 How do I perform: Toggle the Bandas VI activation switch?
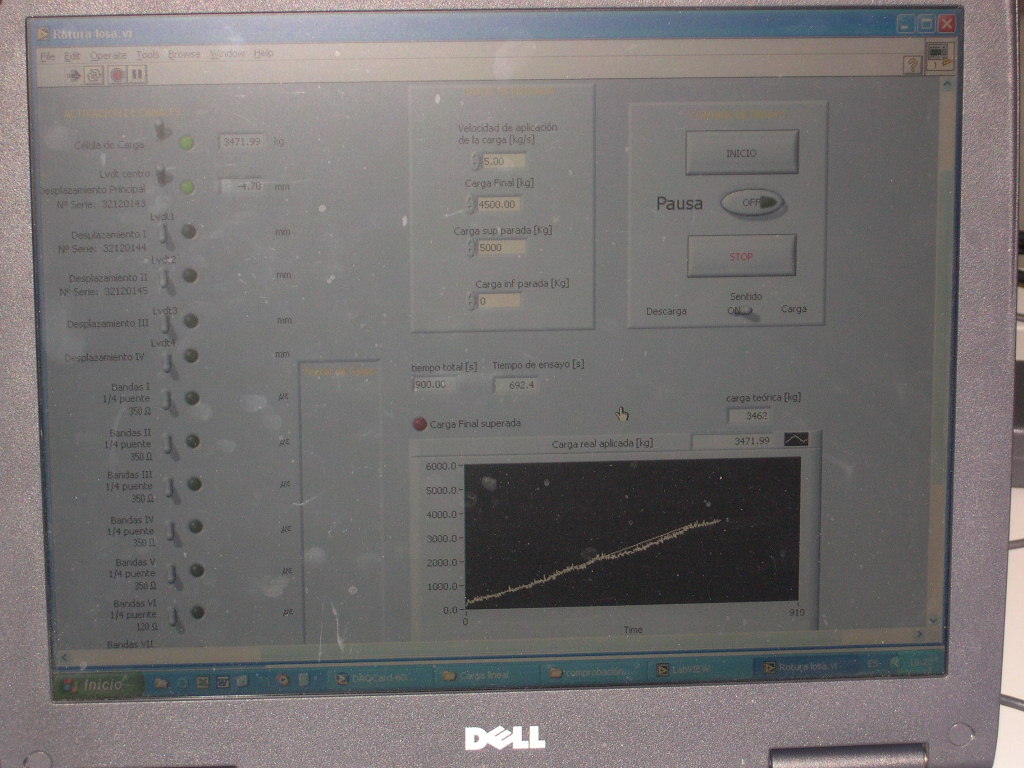pos(176,618)
